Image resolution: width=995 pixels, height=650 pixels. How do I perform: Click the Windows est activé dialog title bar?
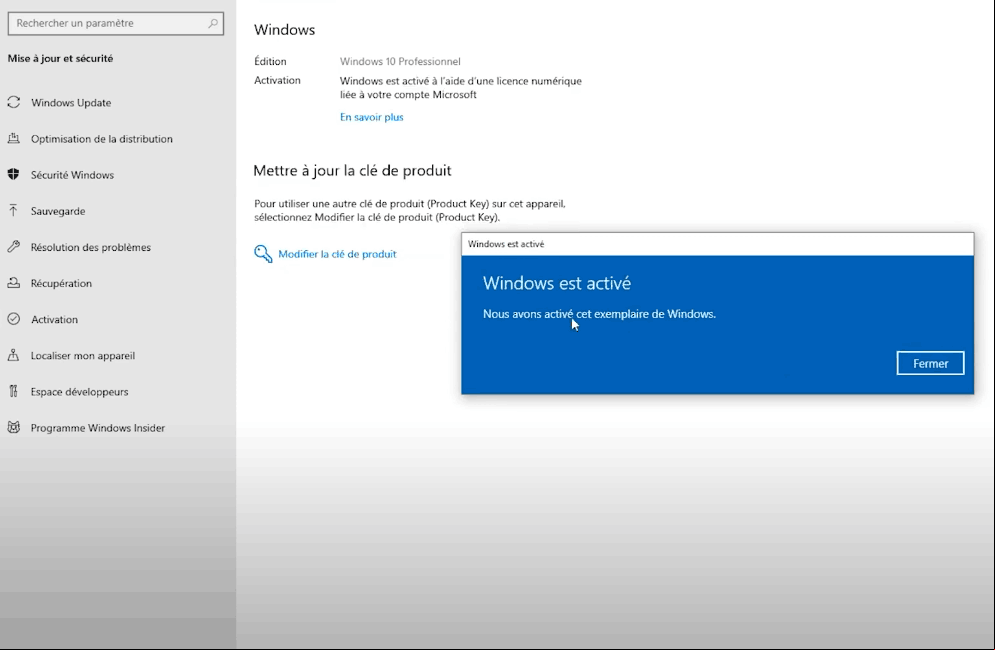(x=717, y=244)
